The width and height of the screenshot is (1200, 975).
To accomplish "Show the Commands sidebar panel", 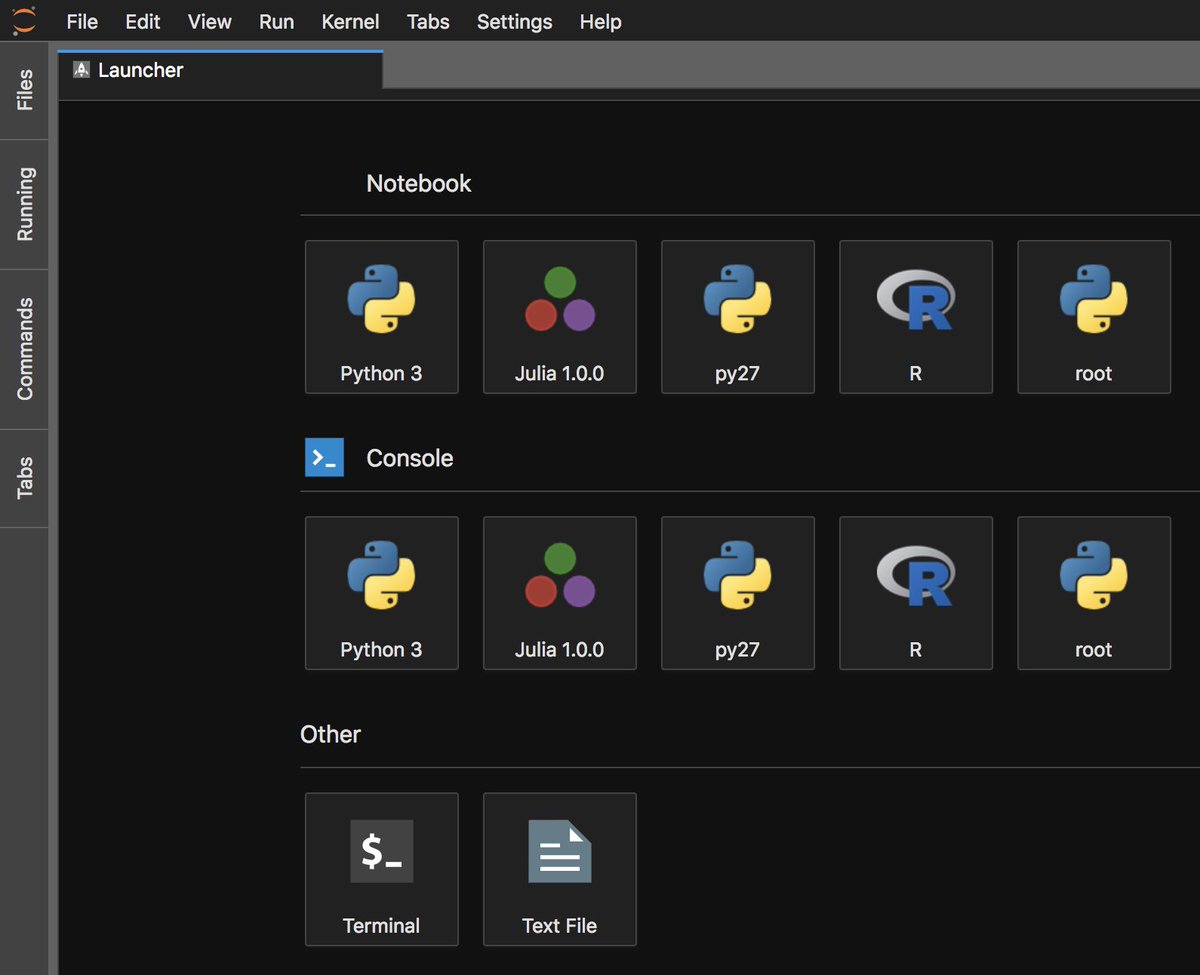I will pos(24,349).
